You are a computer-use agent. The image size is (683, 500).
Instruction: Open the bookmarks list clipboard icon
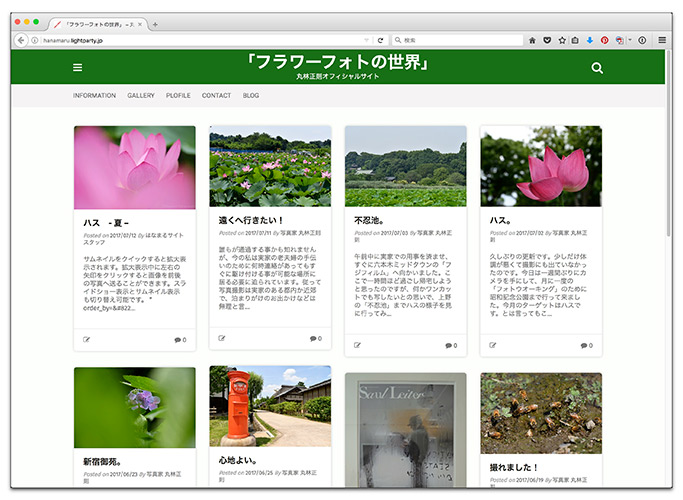click(x=575, y=41)
